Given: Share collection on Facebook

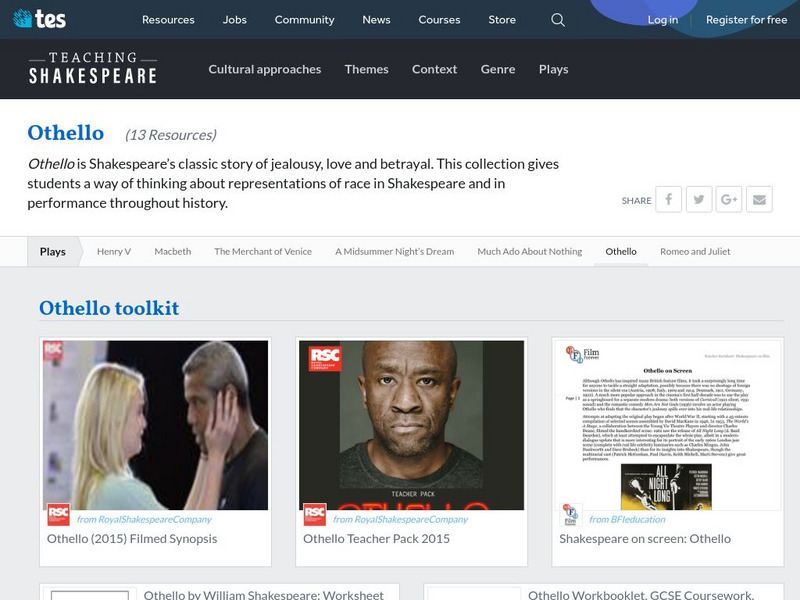Looking at the screenshot, I should [668, 199].
